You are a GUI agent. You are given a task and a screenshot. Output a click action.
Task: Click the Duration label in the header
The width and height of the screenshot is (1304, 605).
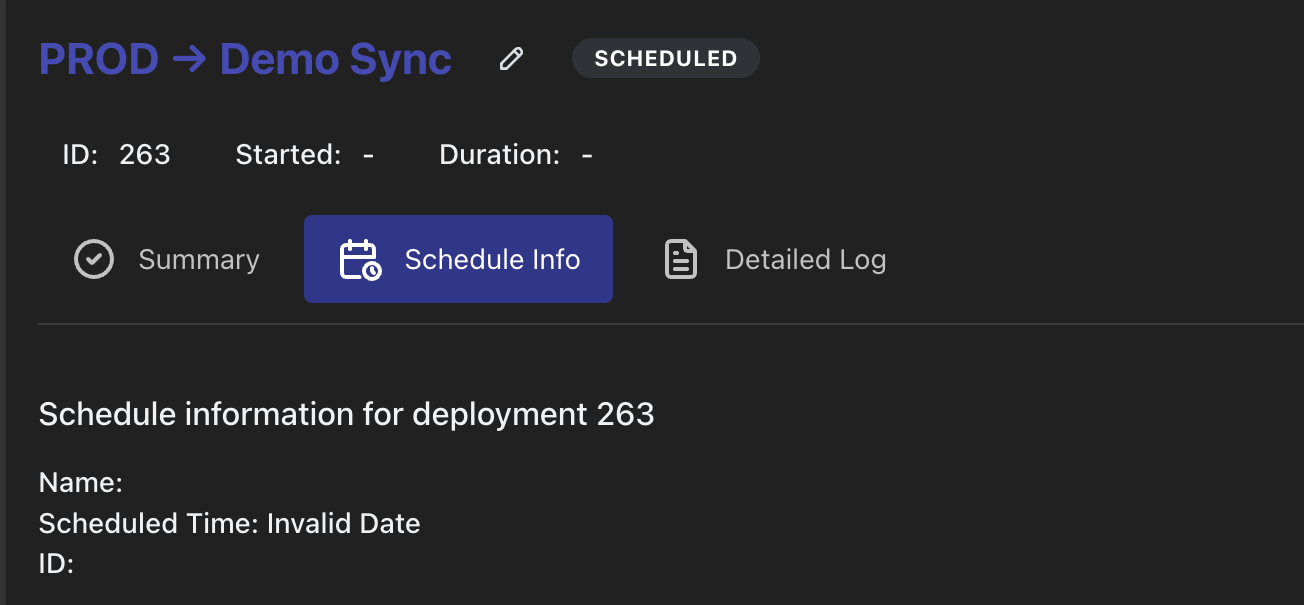(499, 155)
